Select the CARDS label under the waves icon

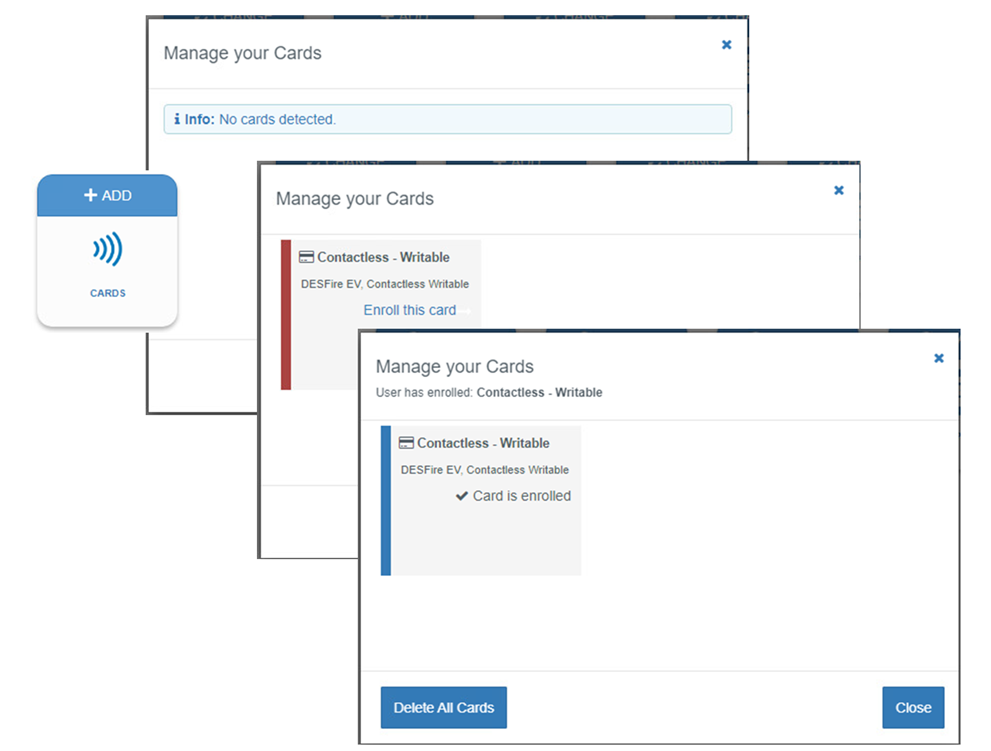pos(107,294)
